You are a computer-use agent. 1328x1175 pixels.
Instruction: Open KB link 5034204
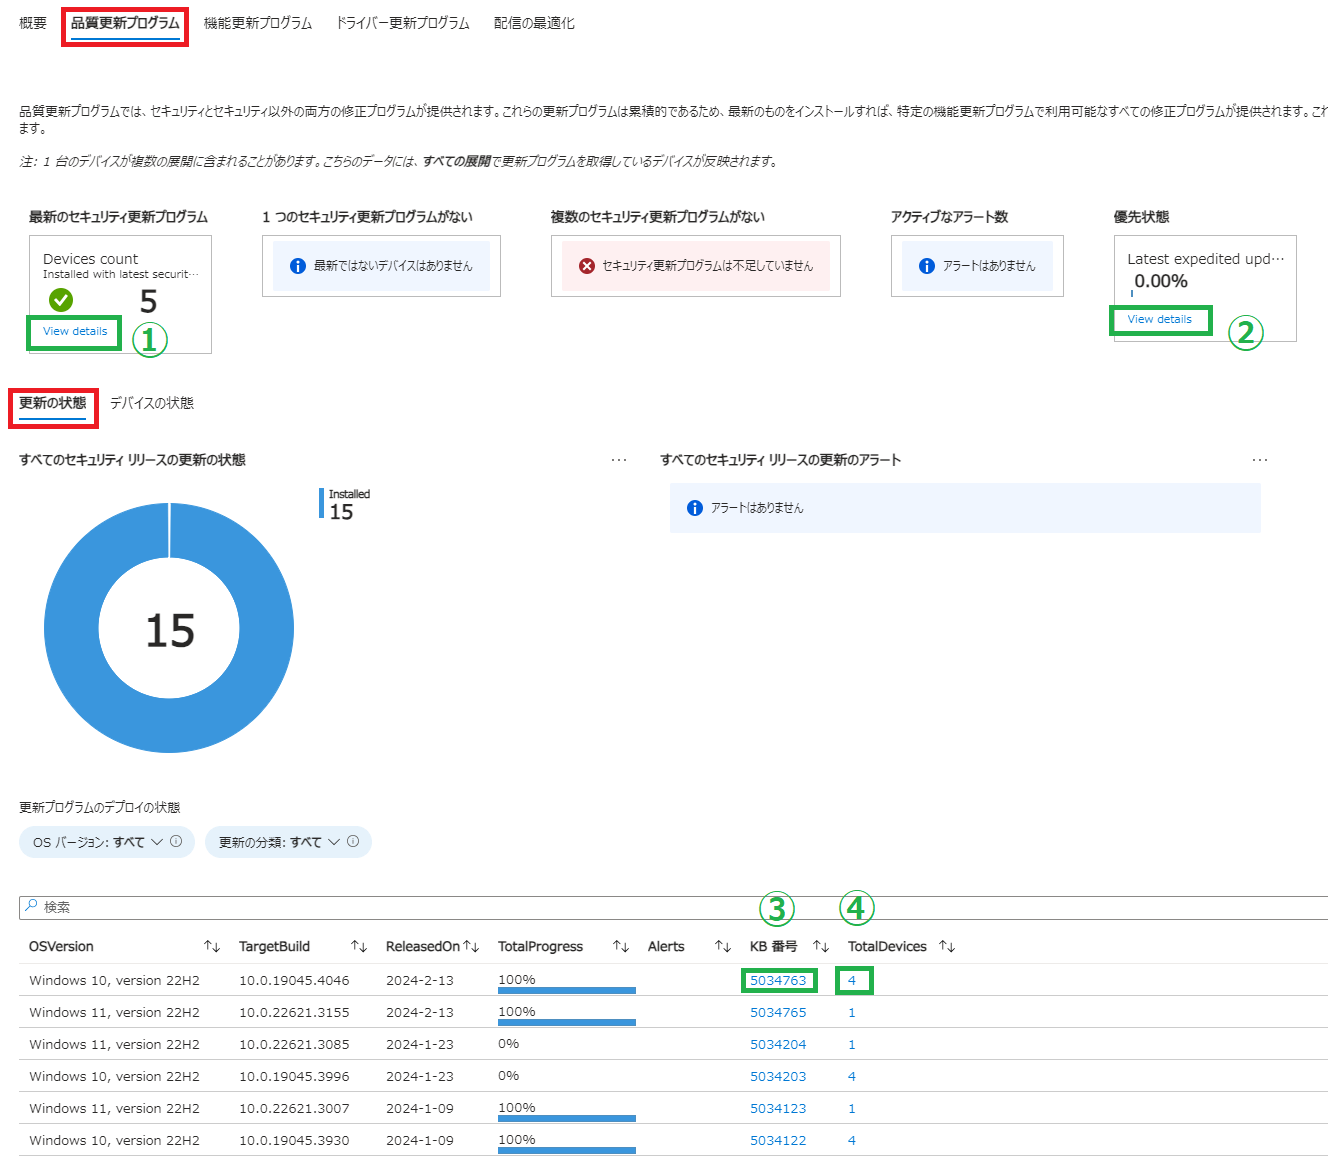(x=778, y=1044)
